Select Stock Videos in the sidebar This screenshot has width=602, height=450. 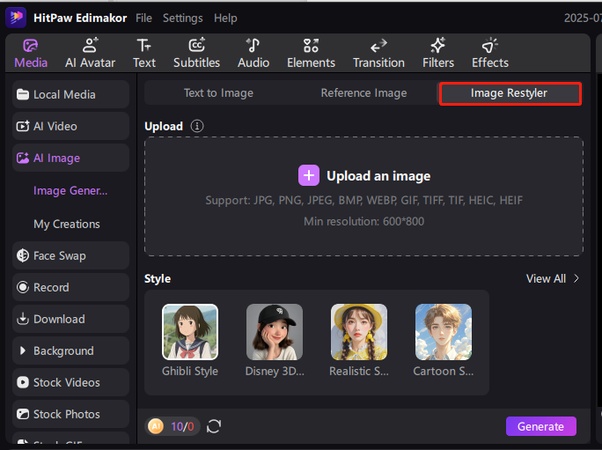(71, 382)
